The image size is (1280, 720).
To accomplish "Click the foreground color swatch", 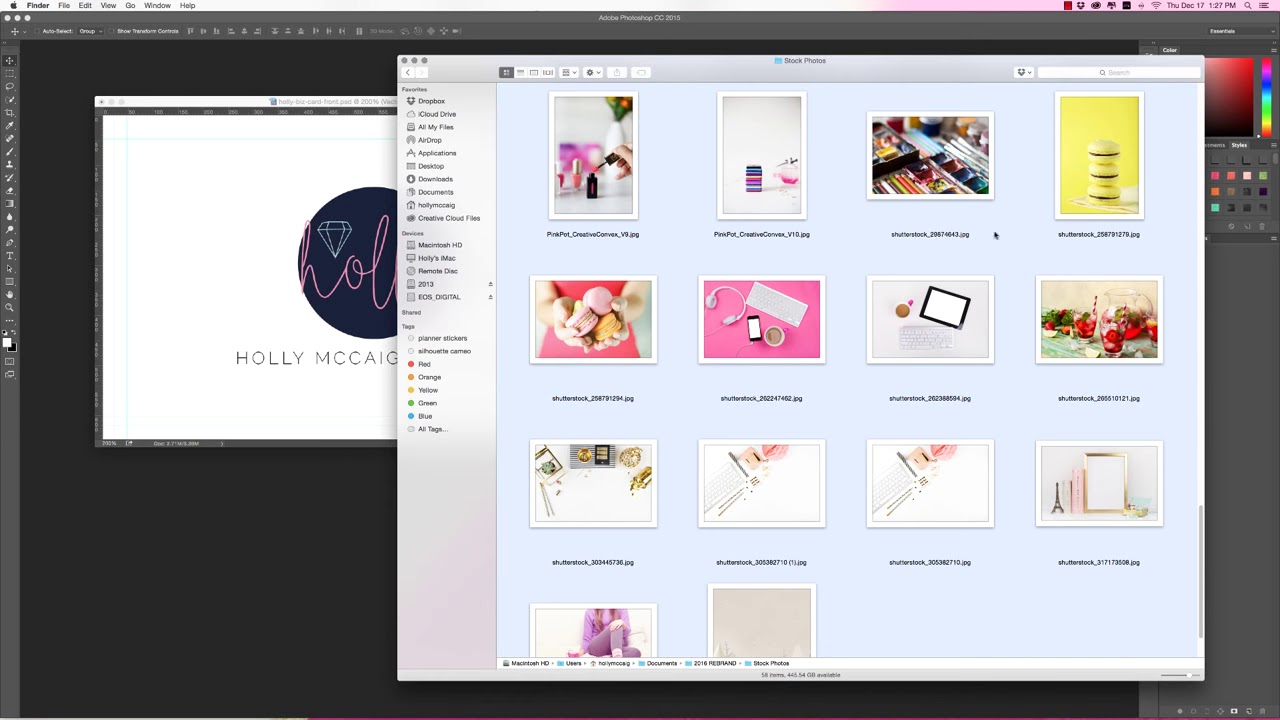I will click(x=7, y=343).
